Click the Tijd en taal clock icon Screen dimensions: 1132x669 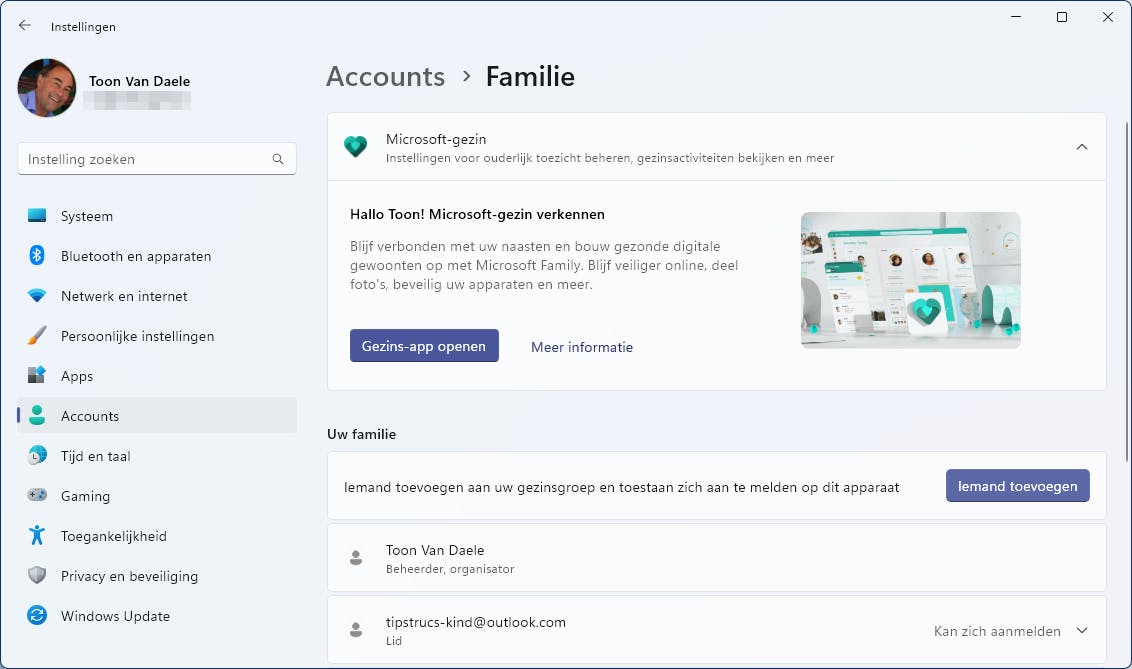tap(37, 456)
